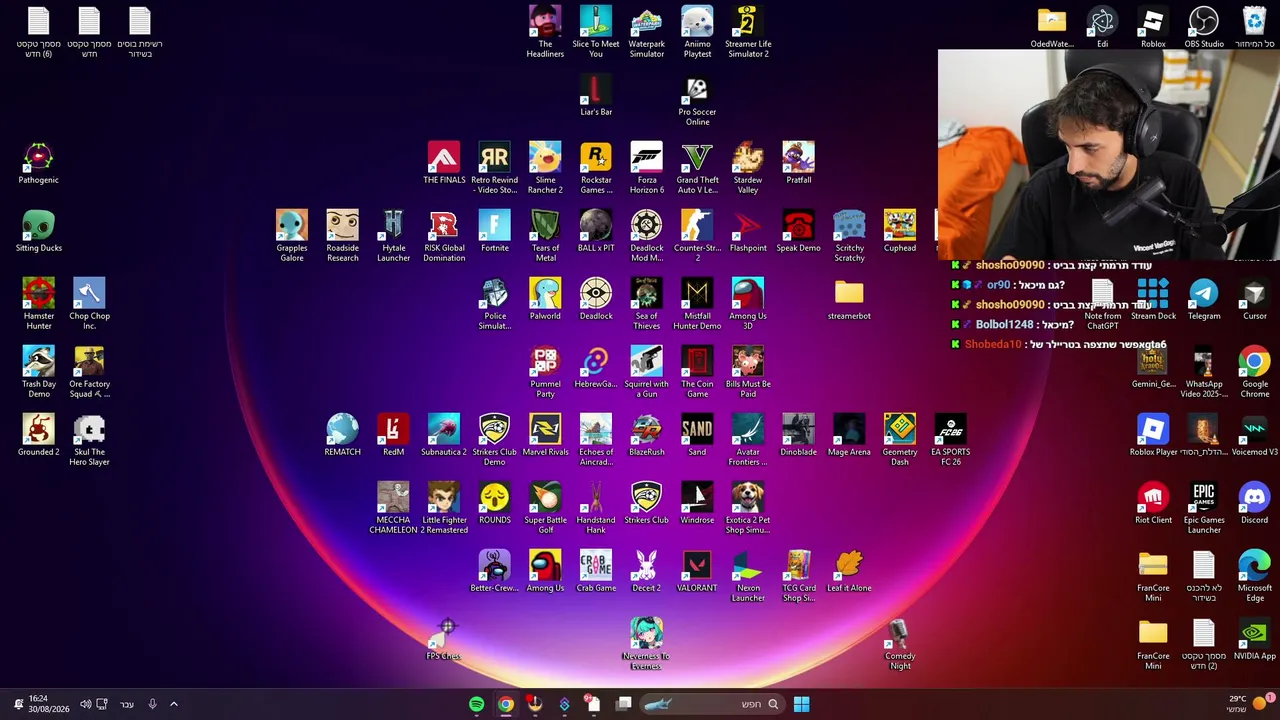This screenshot has height=720, width=1280.
Task: Open Trash Day Demo shortcut
Action: tap(38, 372)
